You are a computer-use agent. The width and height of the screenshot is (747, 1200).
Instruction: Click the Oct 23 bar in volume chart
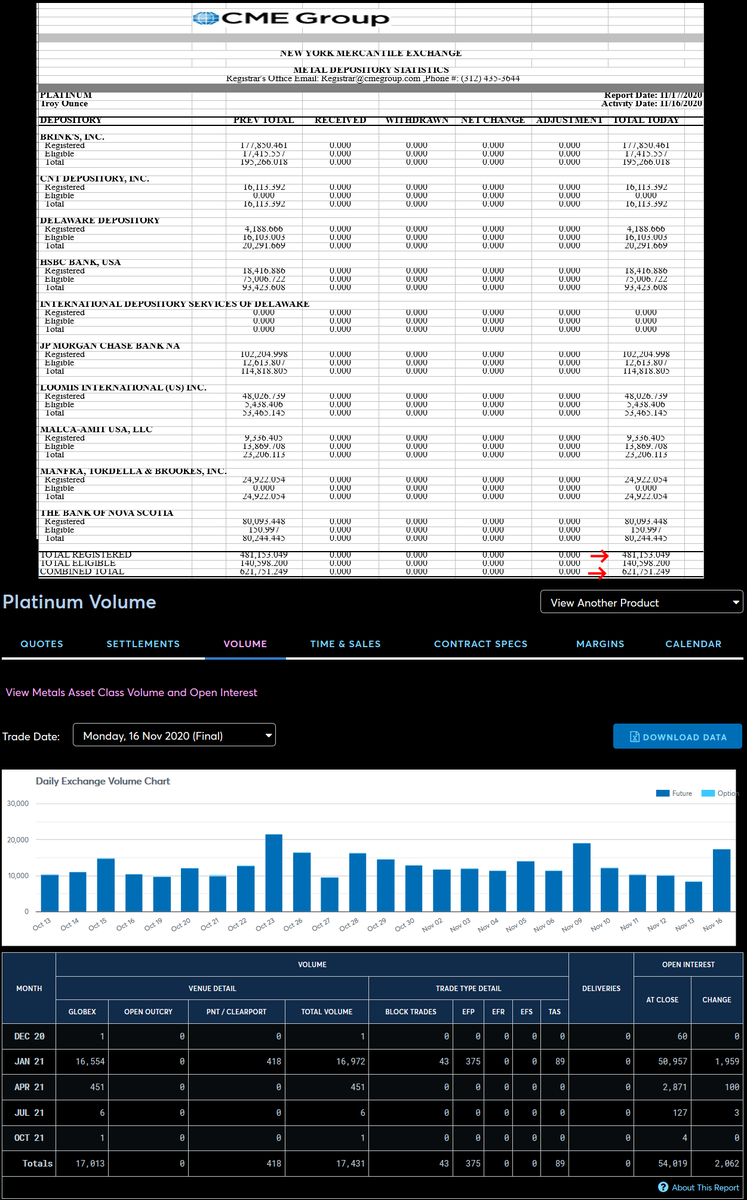(x=273, y=873)
